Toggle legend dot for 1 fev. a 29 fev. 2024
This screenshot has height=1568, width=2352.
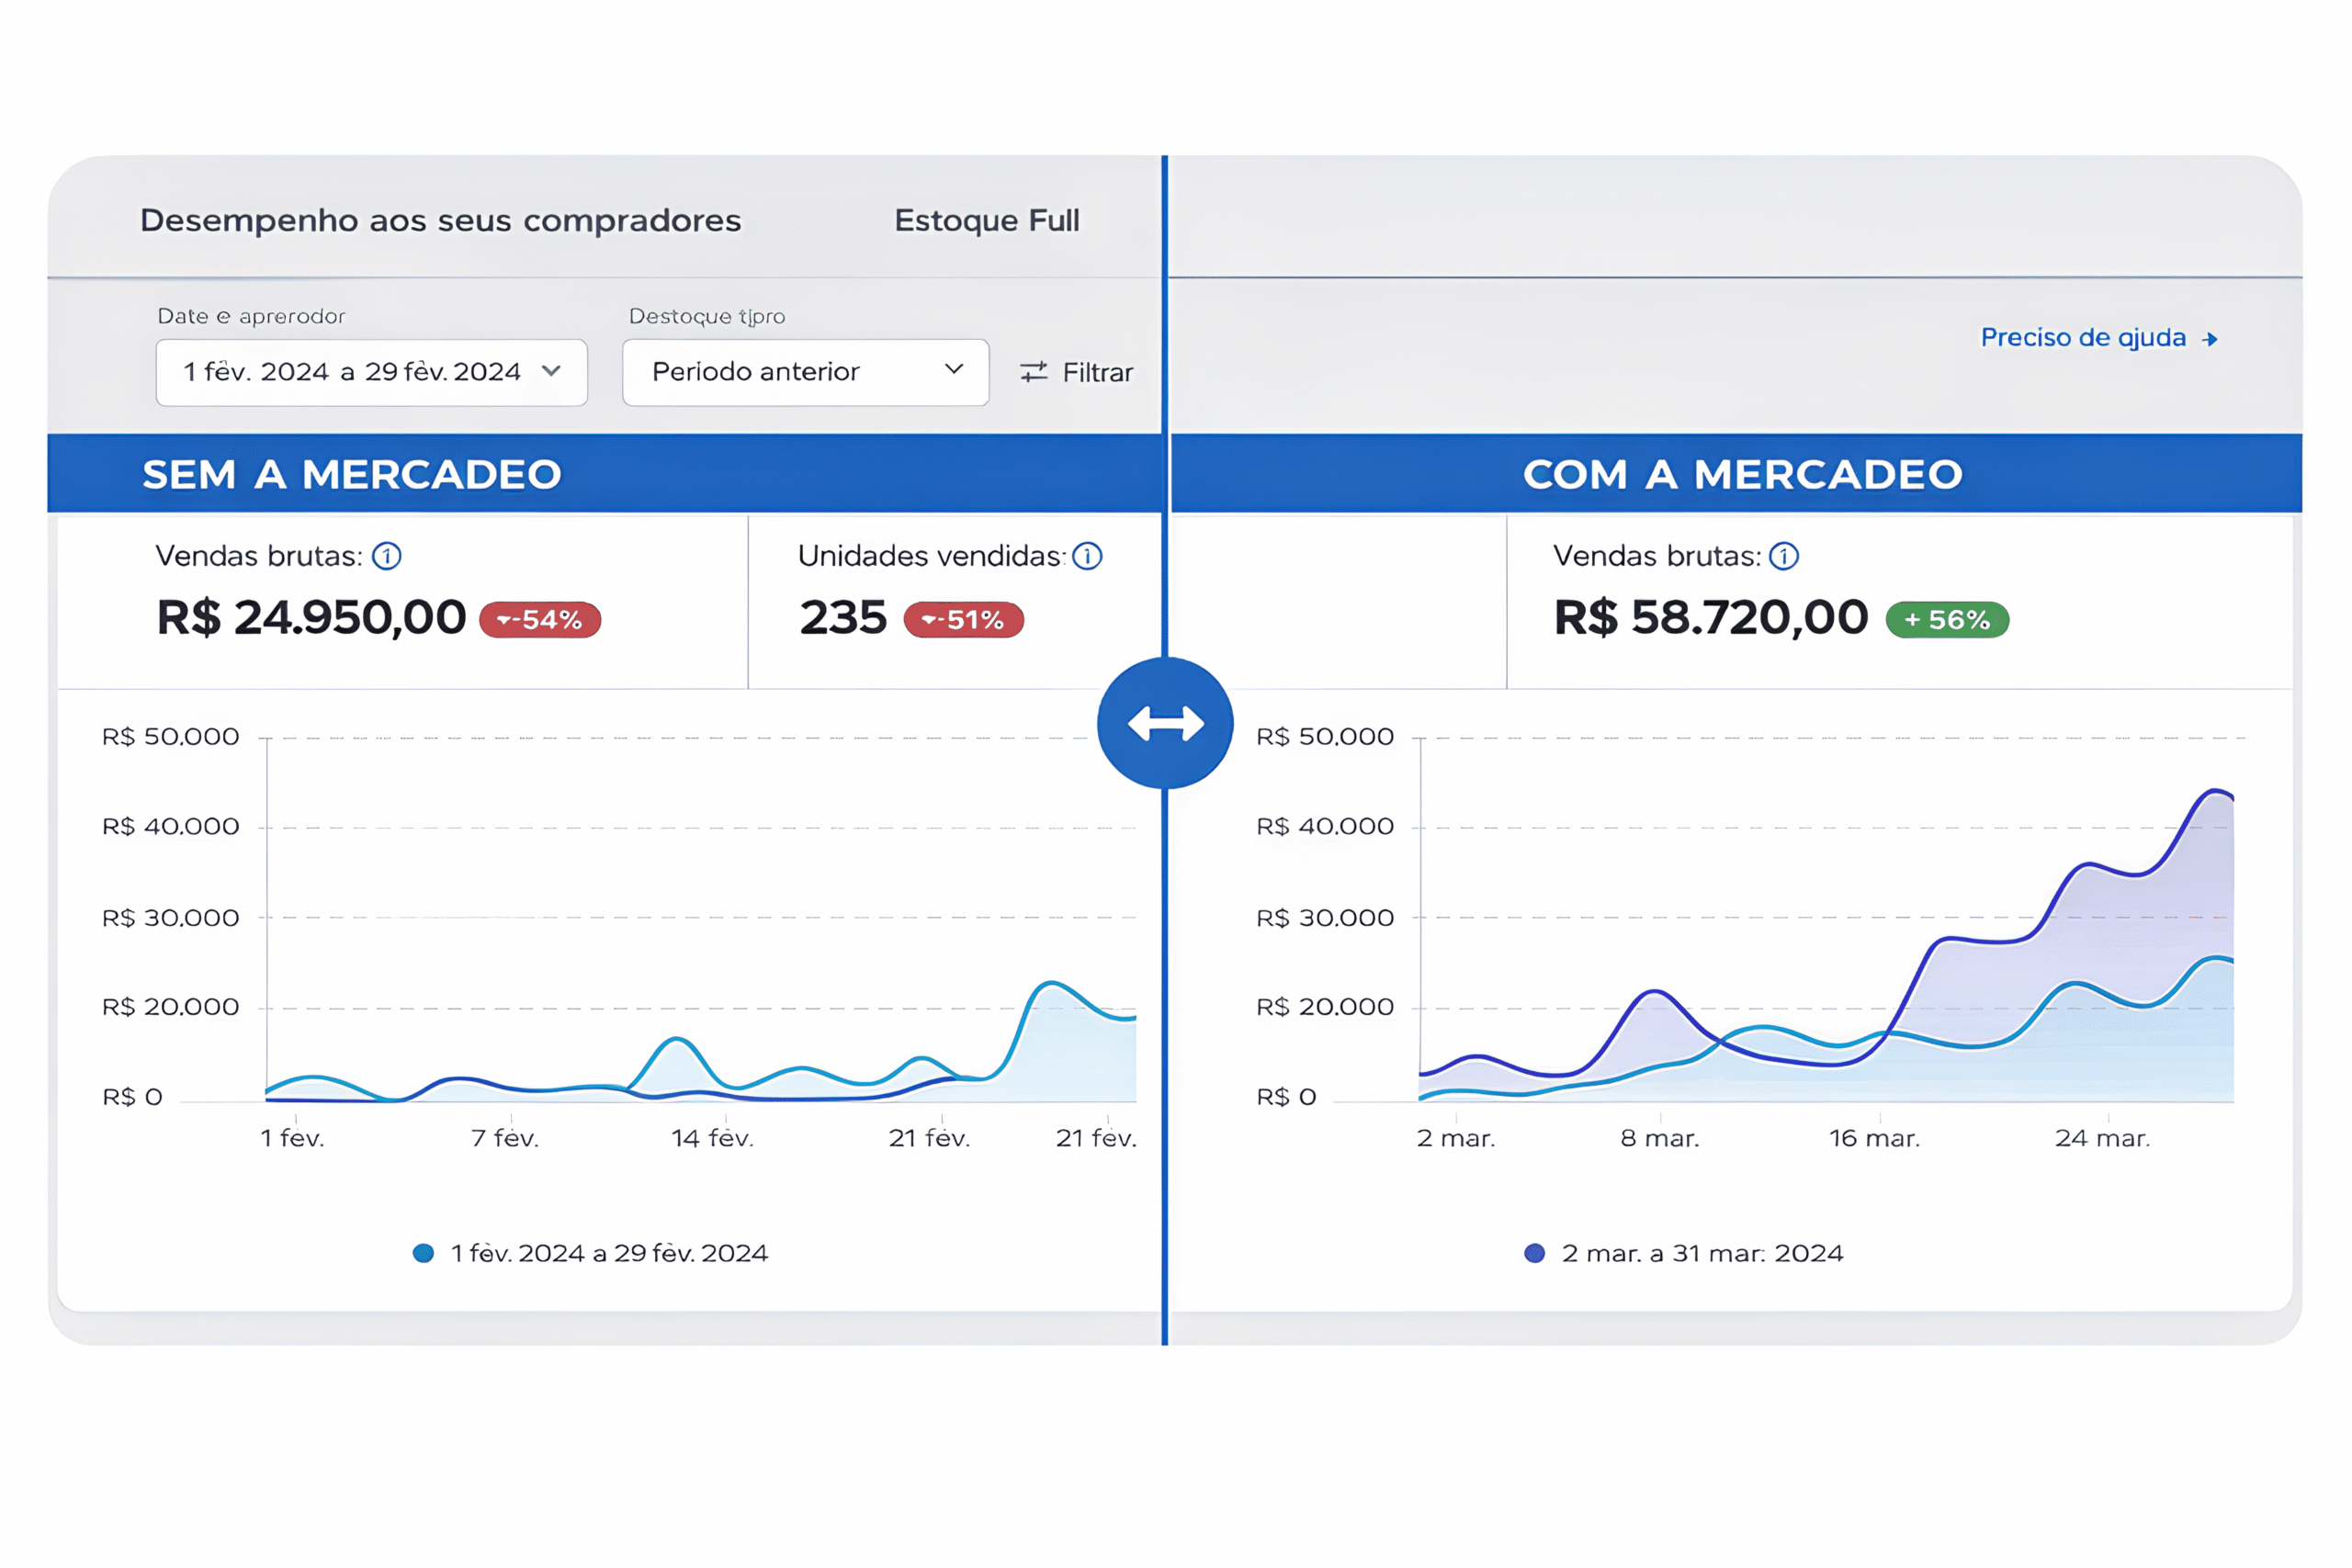423,1253
